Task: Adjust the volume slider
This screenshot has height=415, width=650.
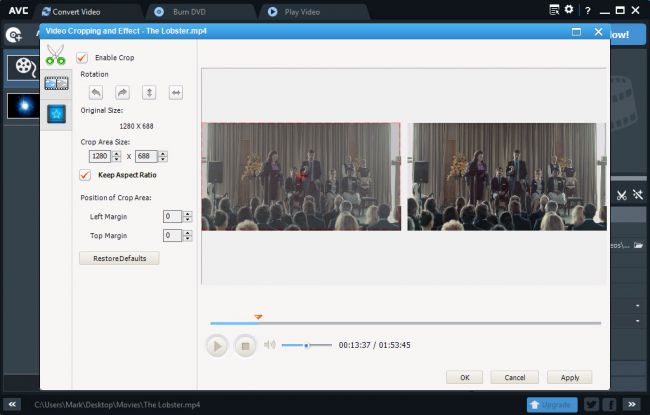Action: coord(306,345)
